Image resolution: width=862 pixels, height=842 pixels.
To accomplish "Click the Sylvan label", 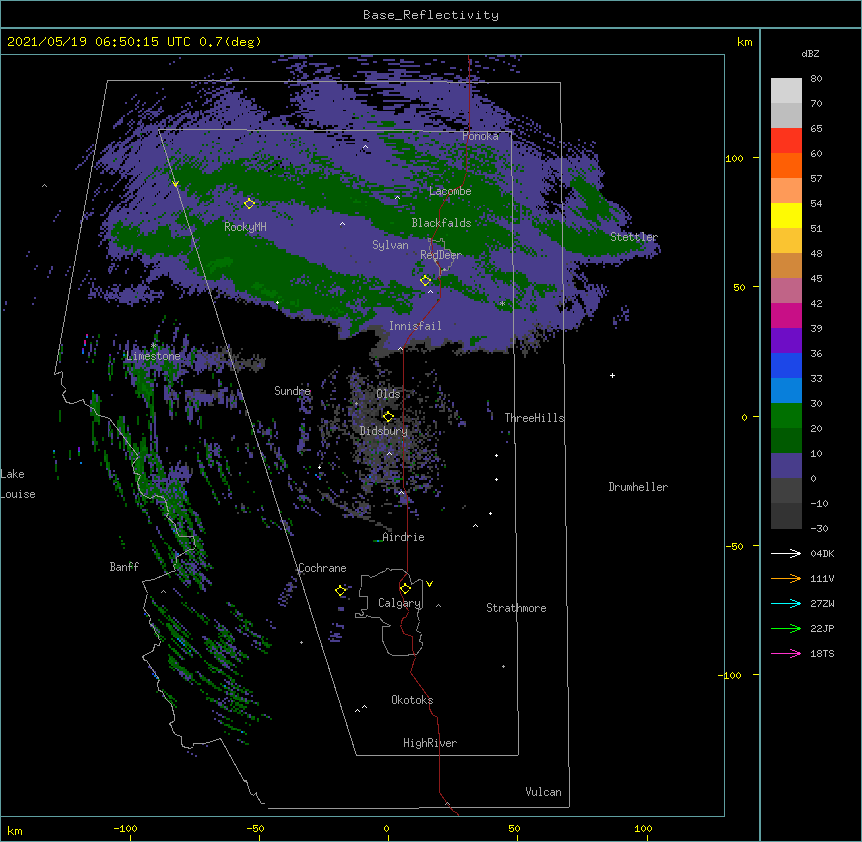I will (x=390, y=245).
